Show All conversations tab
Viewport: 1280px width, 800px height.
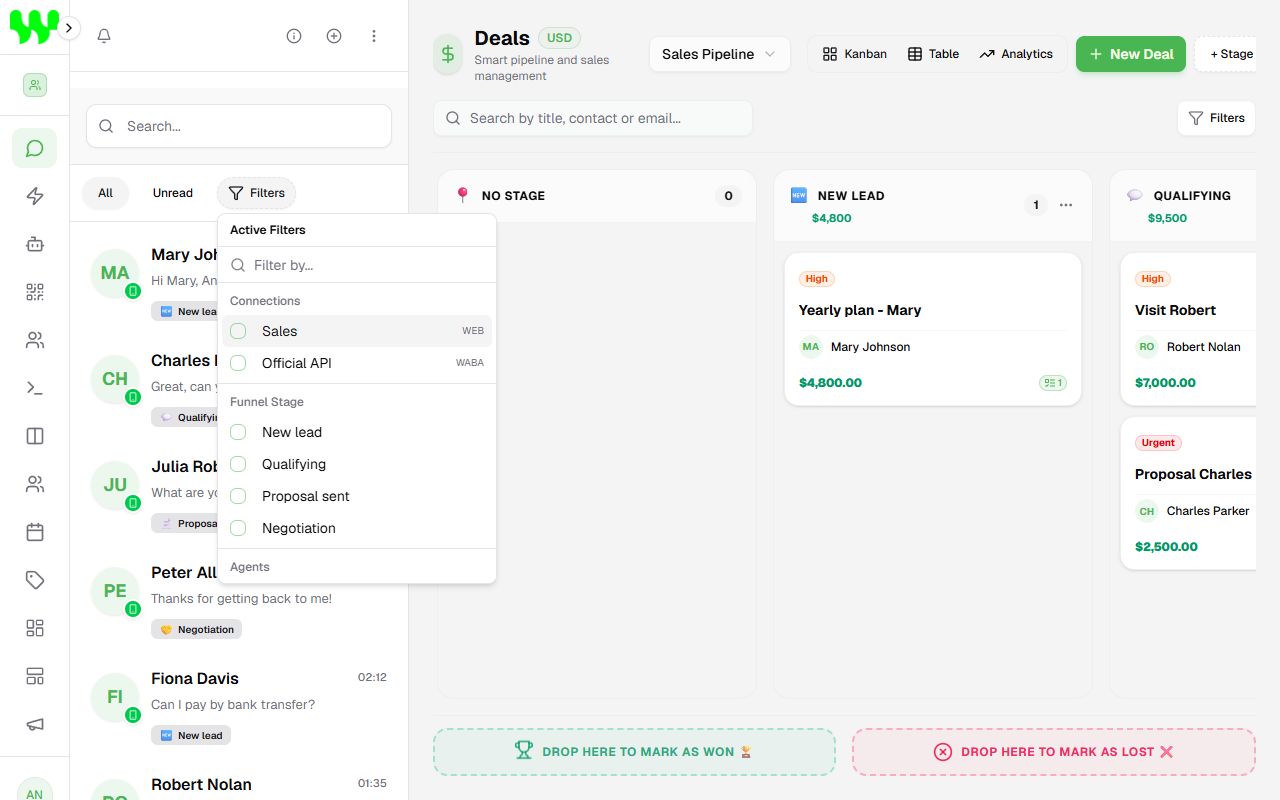pyautogui.click(x=105, y=193)
